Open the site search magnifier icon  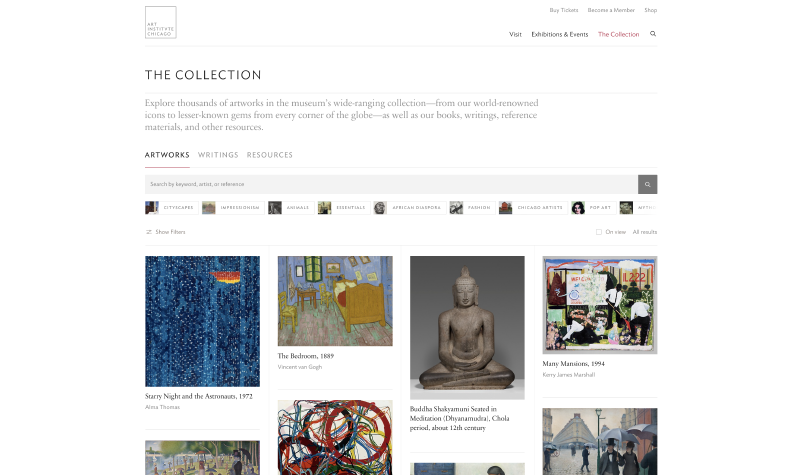point(653,34)
